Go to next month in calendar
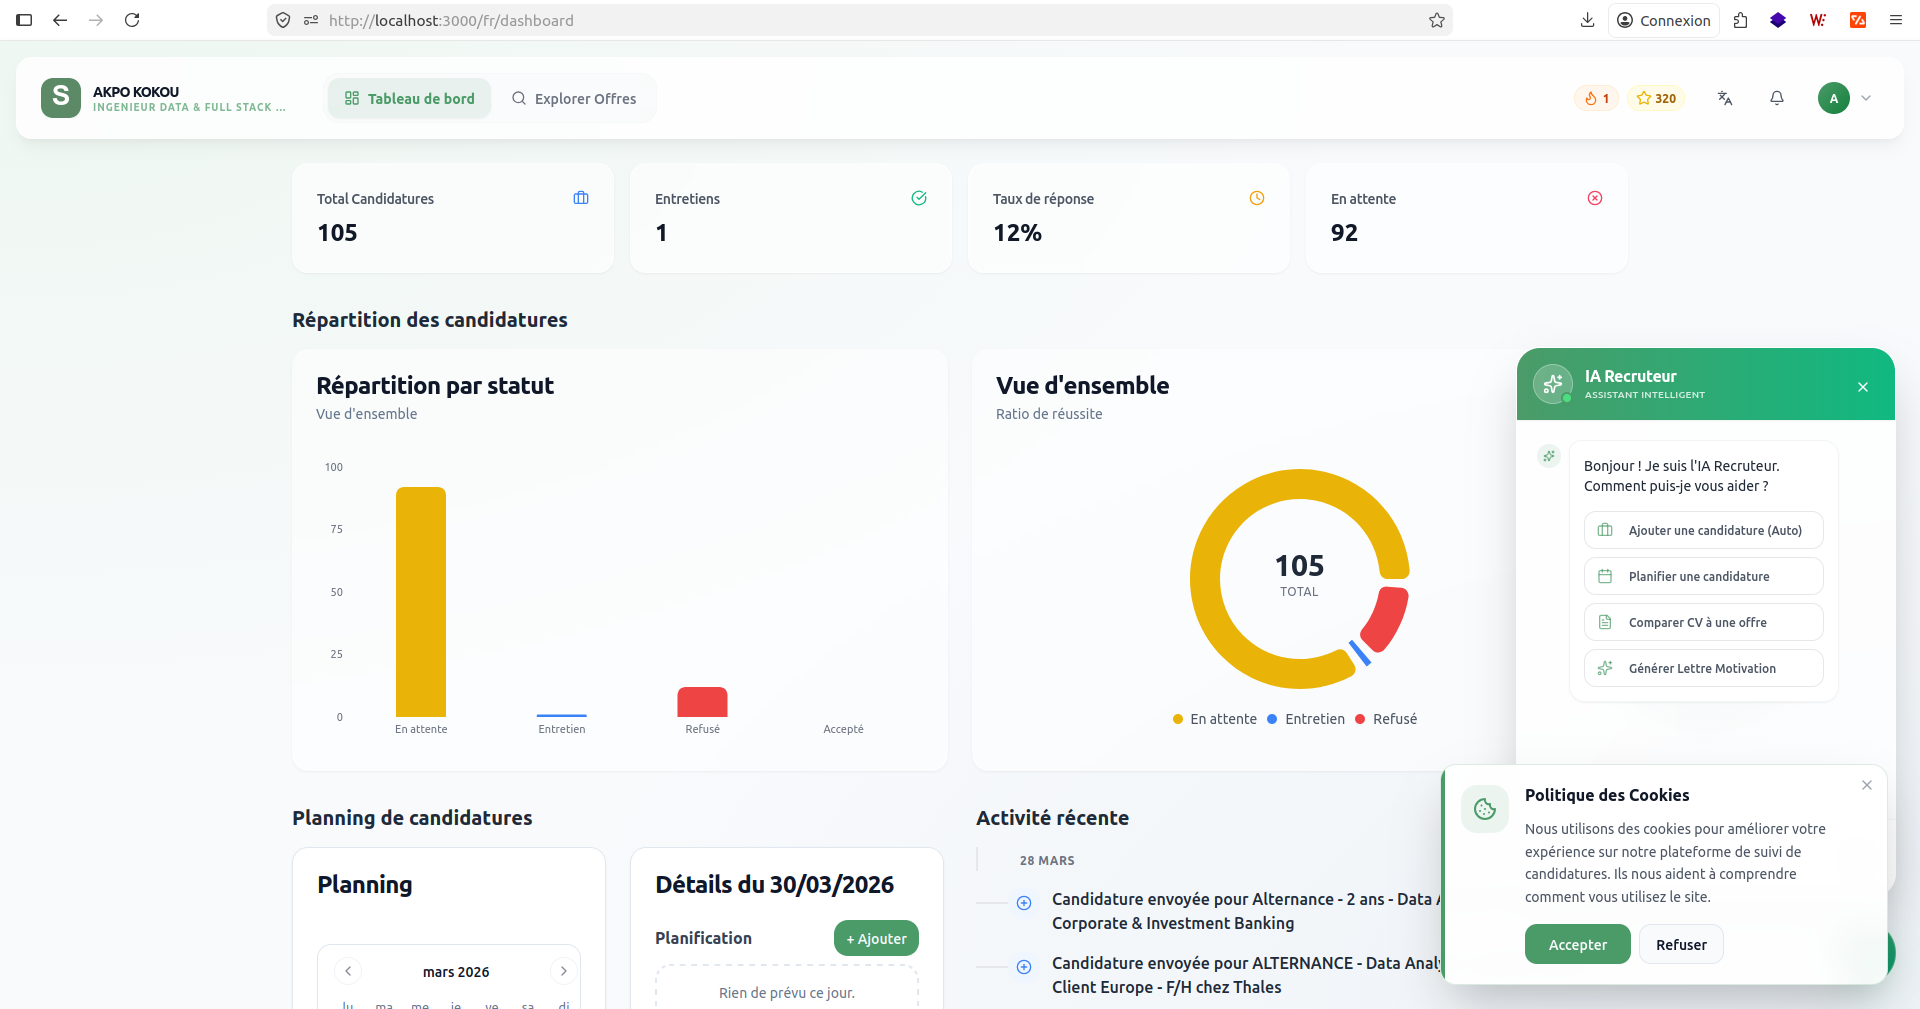The image size is (1920, 1009). (563, 971)
